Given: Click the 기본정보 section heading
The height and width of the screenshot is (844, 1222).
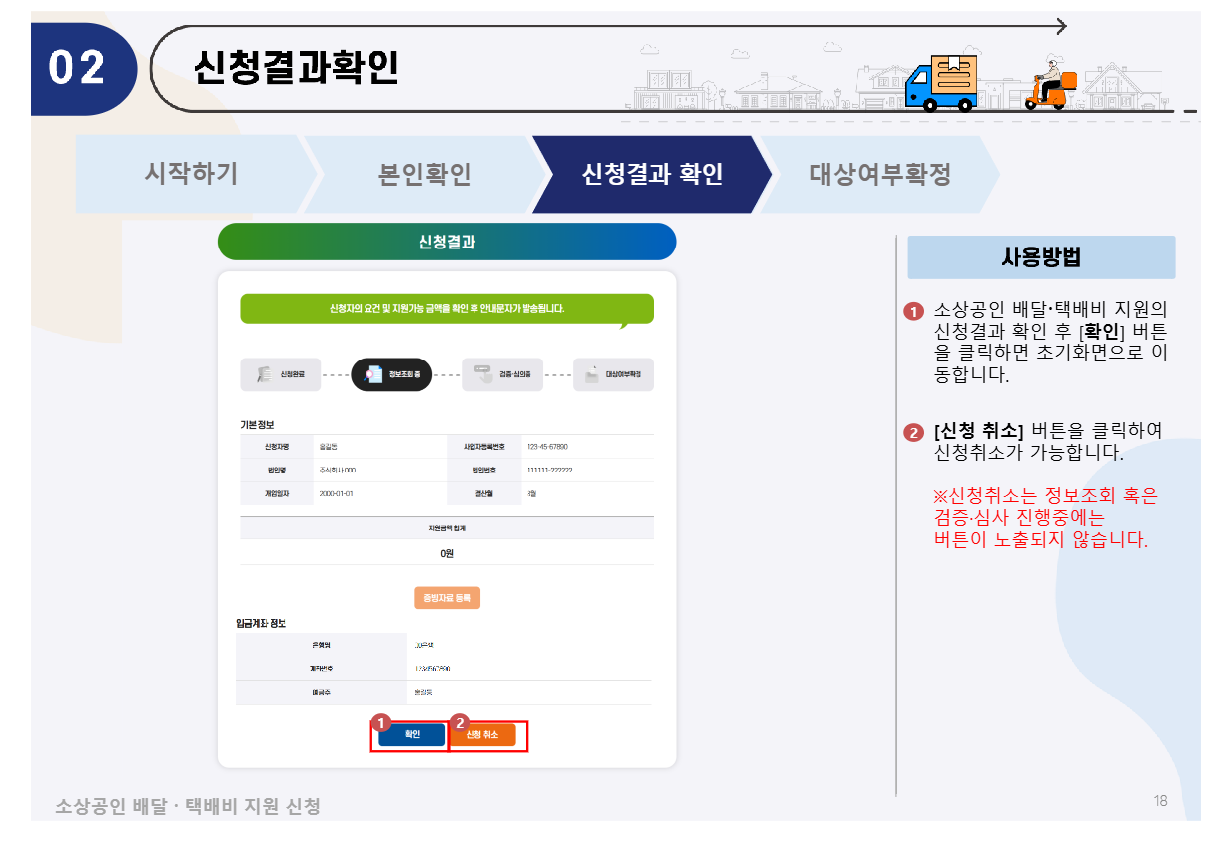Looking at the screenshot, I should pos(258,425).
